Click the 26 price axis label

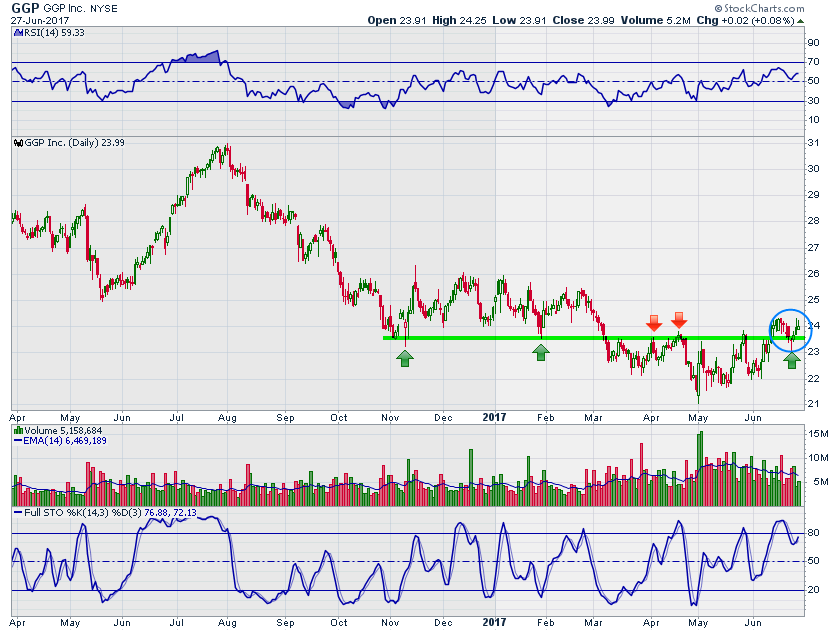pyautogui.click(x=813, y=273)
